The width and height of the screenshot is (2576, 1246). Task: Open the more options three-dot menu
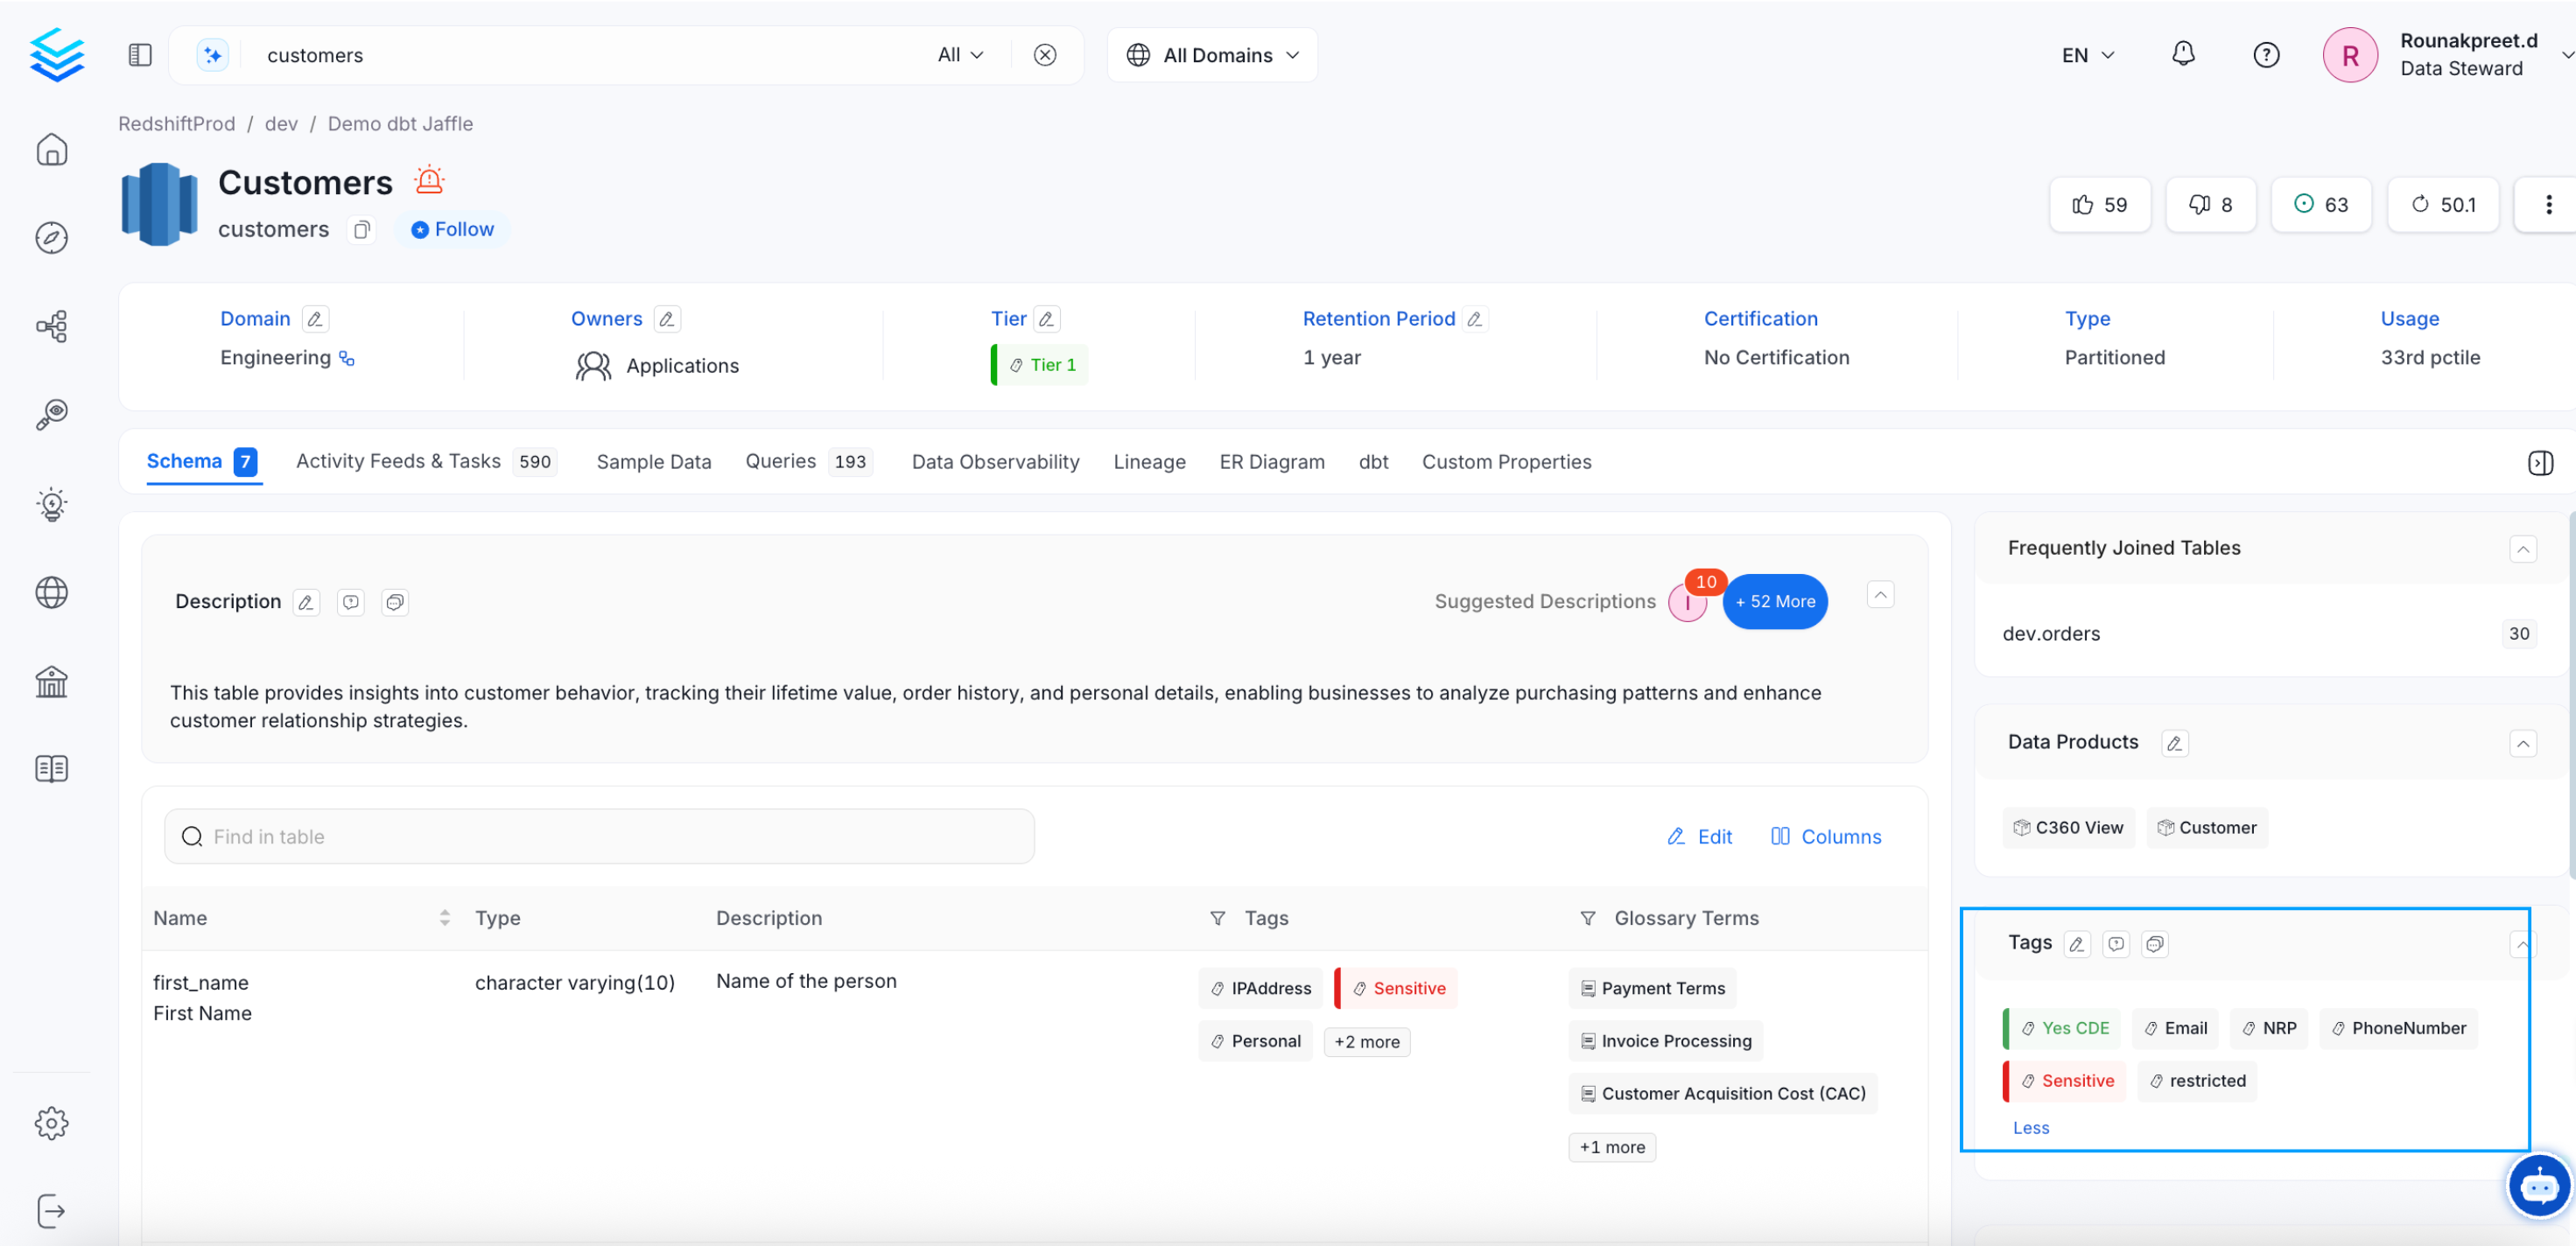(x=2549, y=205)
